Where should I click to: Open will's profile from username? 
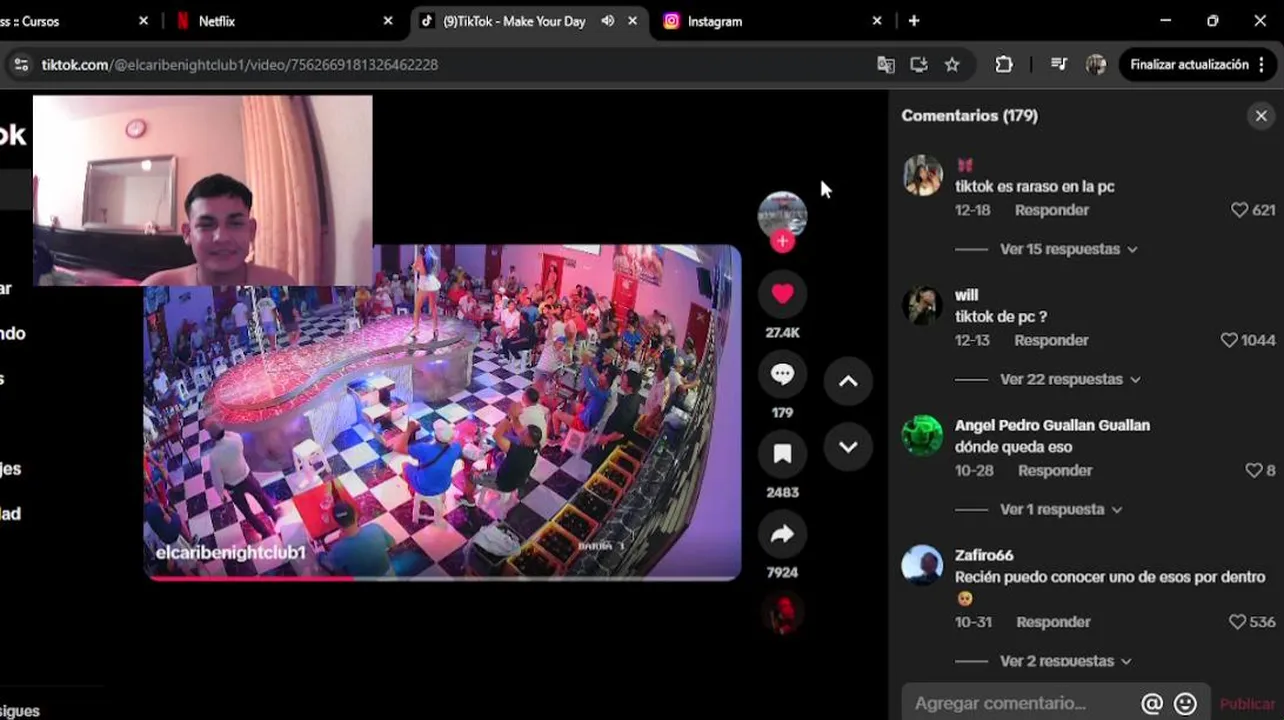pyautogui.click(x=966, y=295)
